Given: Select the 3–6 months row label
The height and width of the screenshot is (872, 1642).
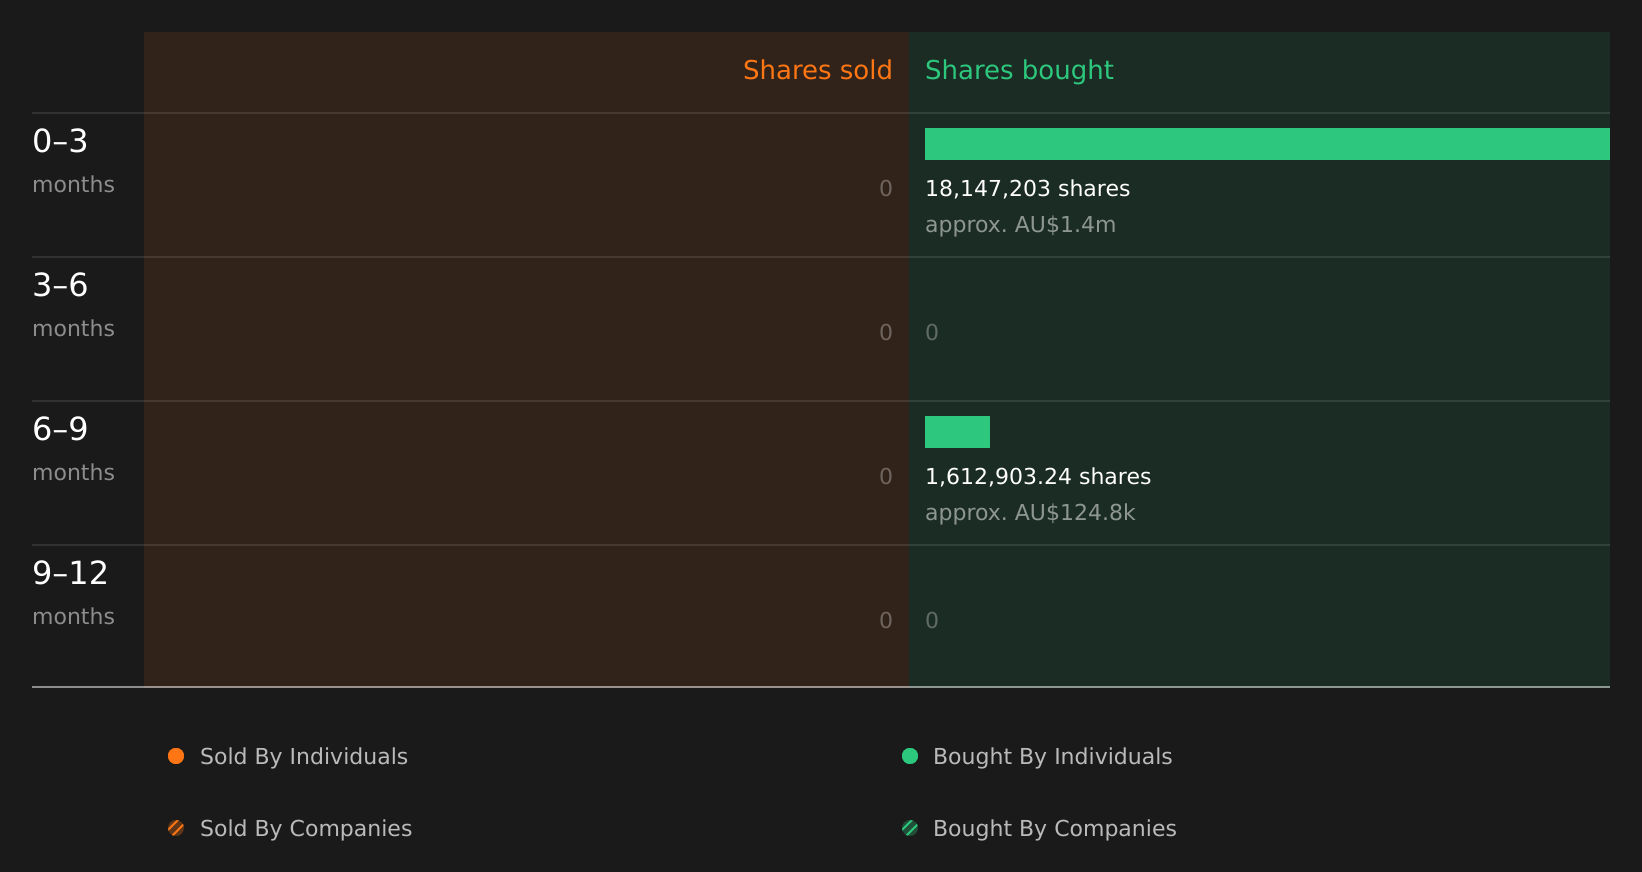Looking at the screenshot, I should tap(73, 305).
